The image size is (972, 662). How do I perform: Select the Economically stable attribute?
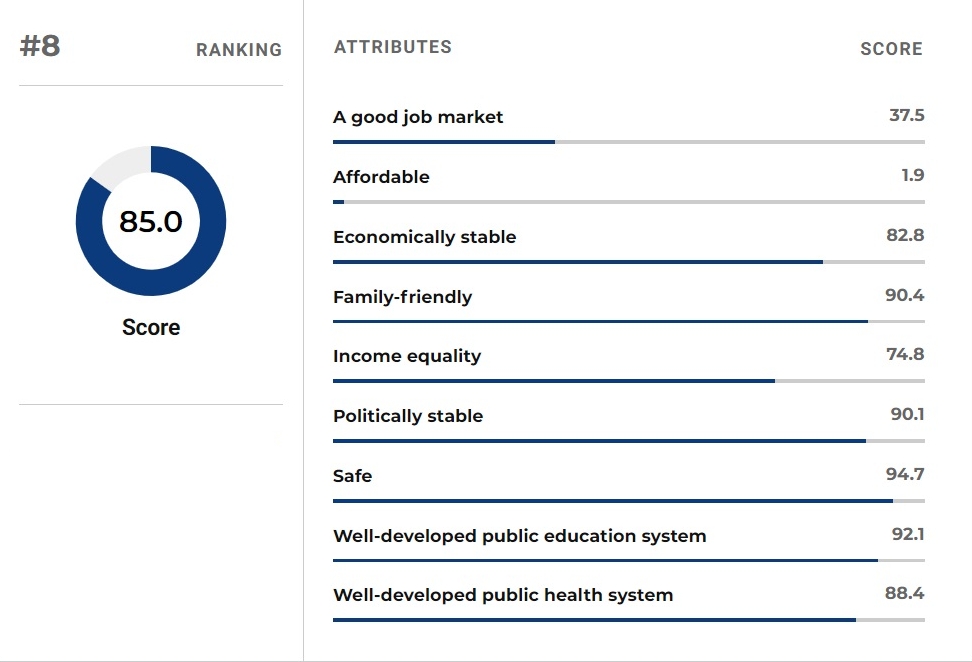coord(425,237)
